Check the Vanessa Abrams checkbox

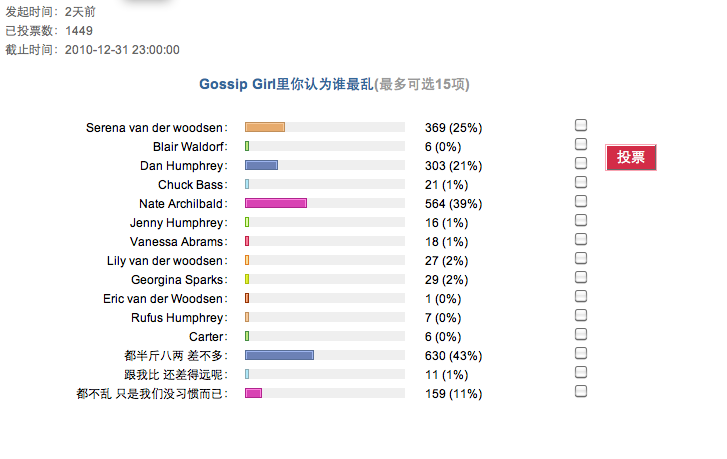coord(580,239)
